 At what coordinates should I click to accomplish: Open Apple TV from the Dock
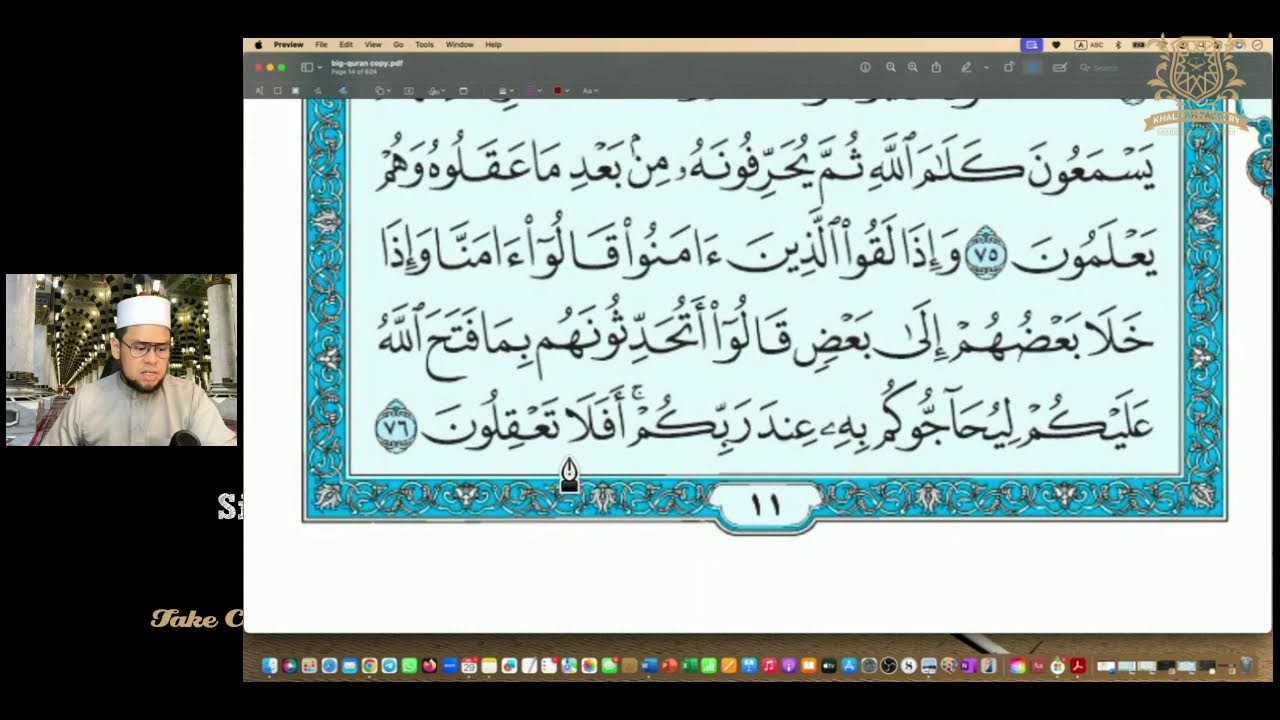click(829, 666)
